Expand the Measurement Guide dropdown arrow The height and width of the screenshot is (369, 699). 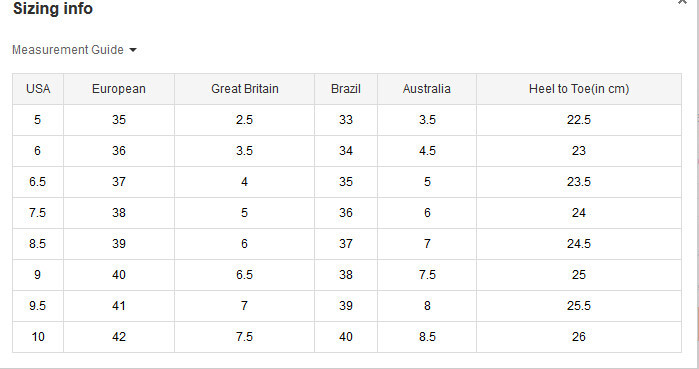133,50
